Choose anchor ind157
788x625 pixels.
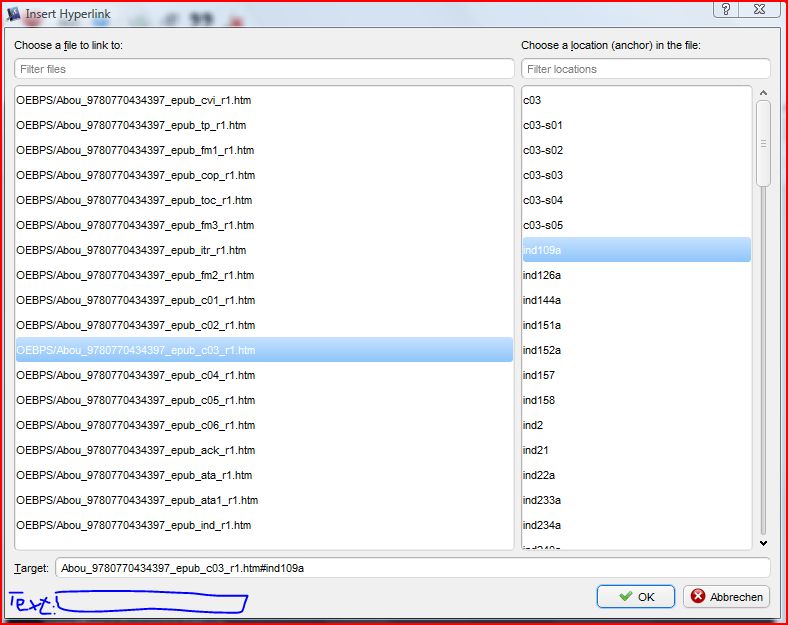click(x=637, y=375)
